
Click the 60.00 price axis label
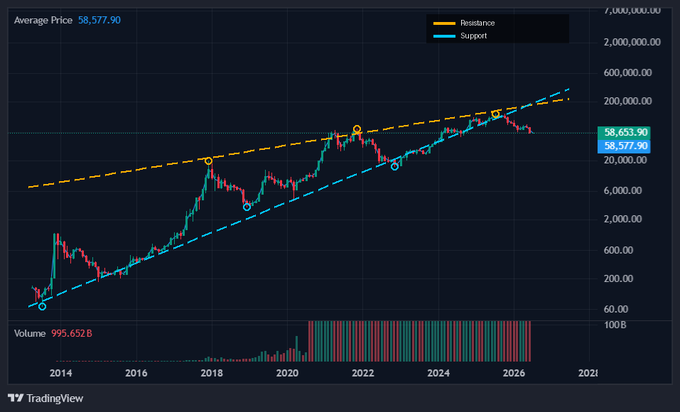coord(616,309)
